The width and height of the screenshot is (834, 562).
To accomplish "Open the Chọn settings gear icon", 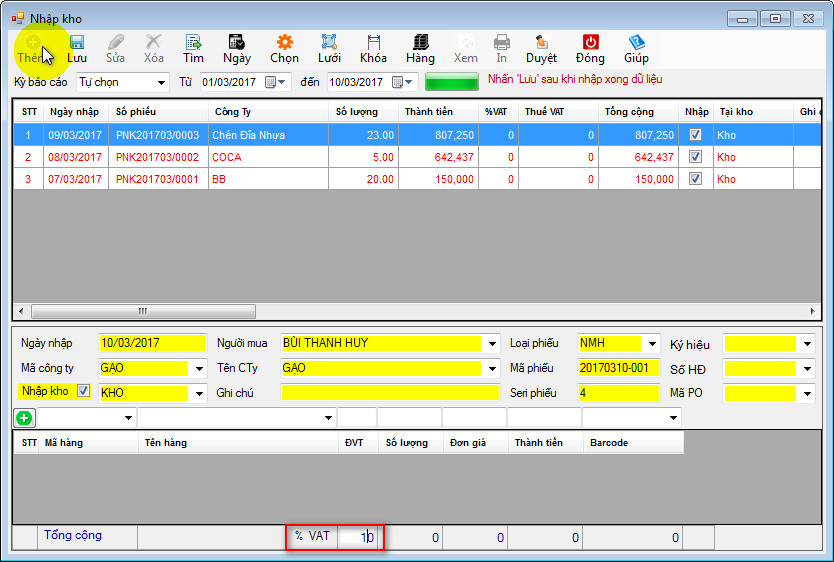I will [x=285, y=42].
